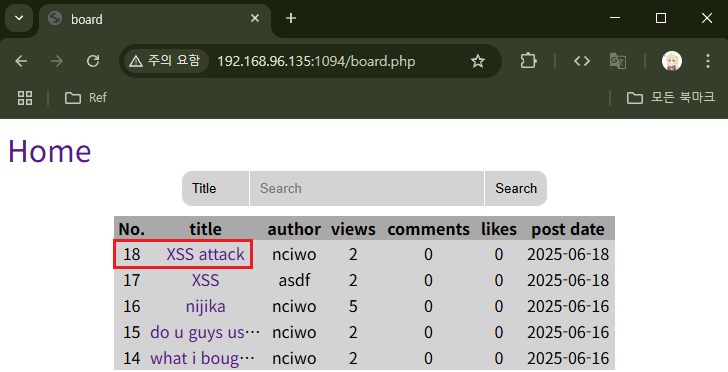Click author nciwo in row 18
728x372 pixels.
point(294,255)
